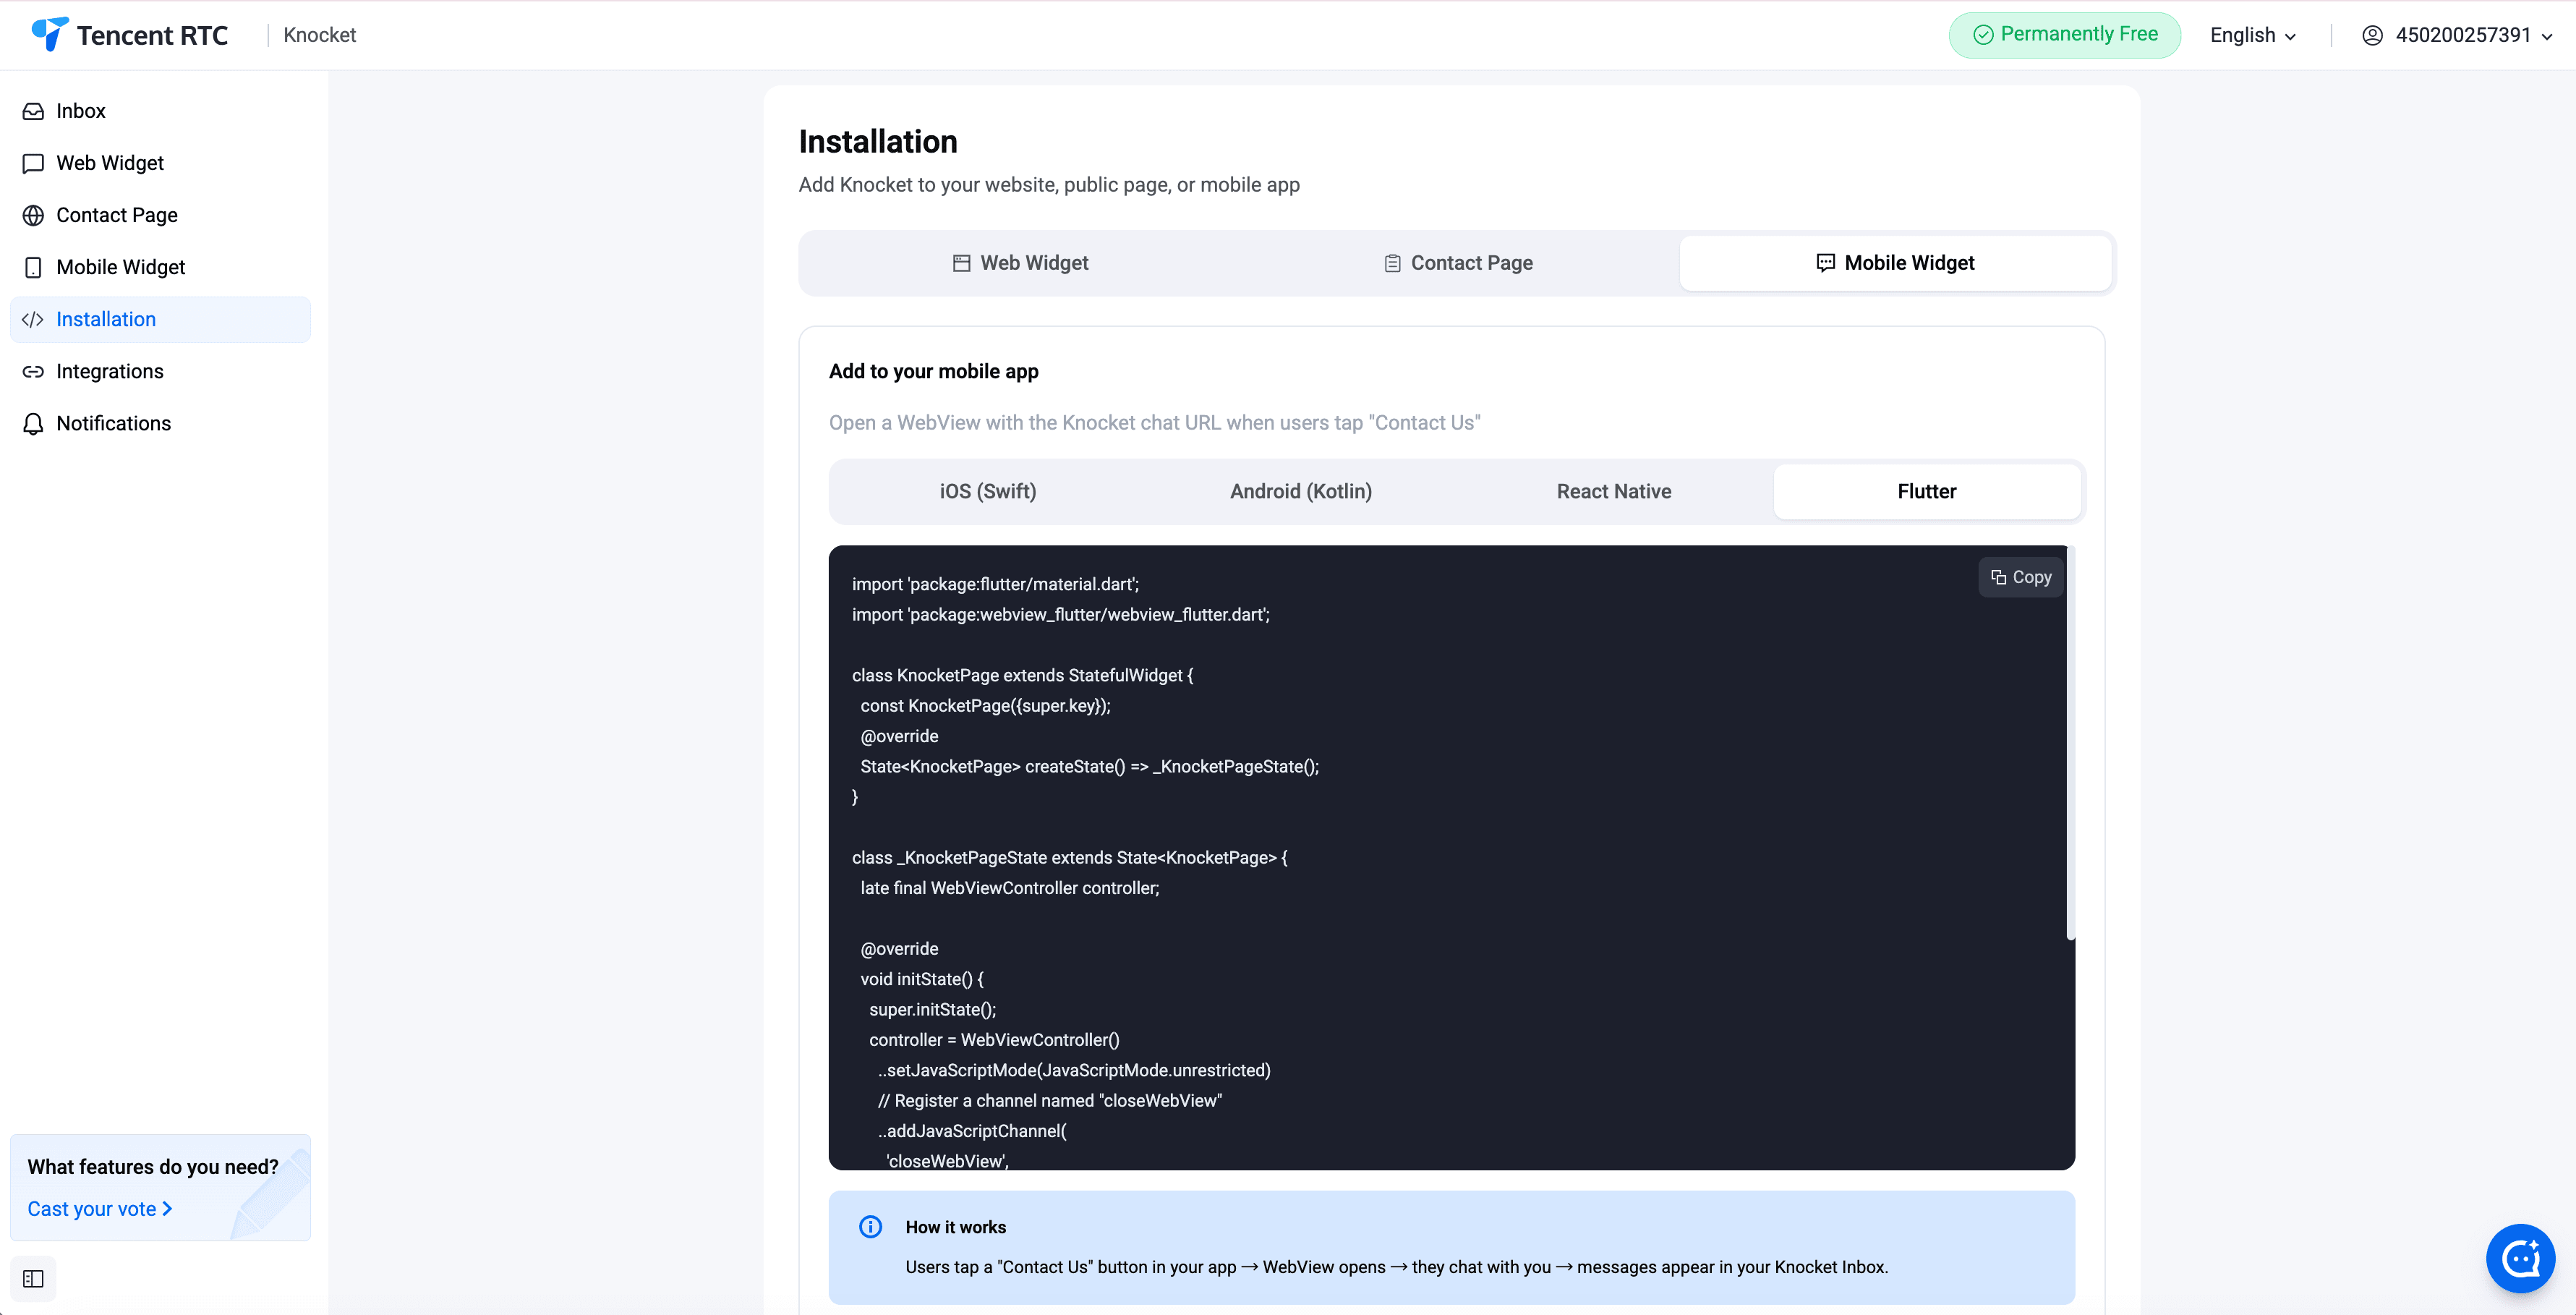Click the Inbox tray icon
The width and height of the screenshot is (2576, 1315).
click(33, 111)
